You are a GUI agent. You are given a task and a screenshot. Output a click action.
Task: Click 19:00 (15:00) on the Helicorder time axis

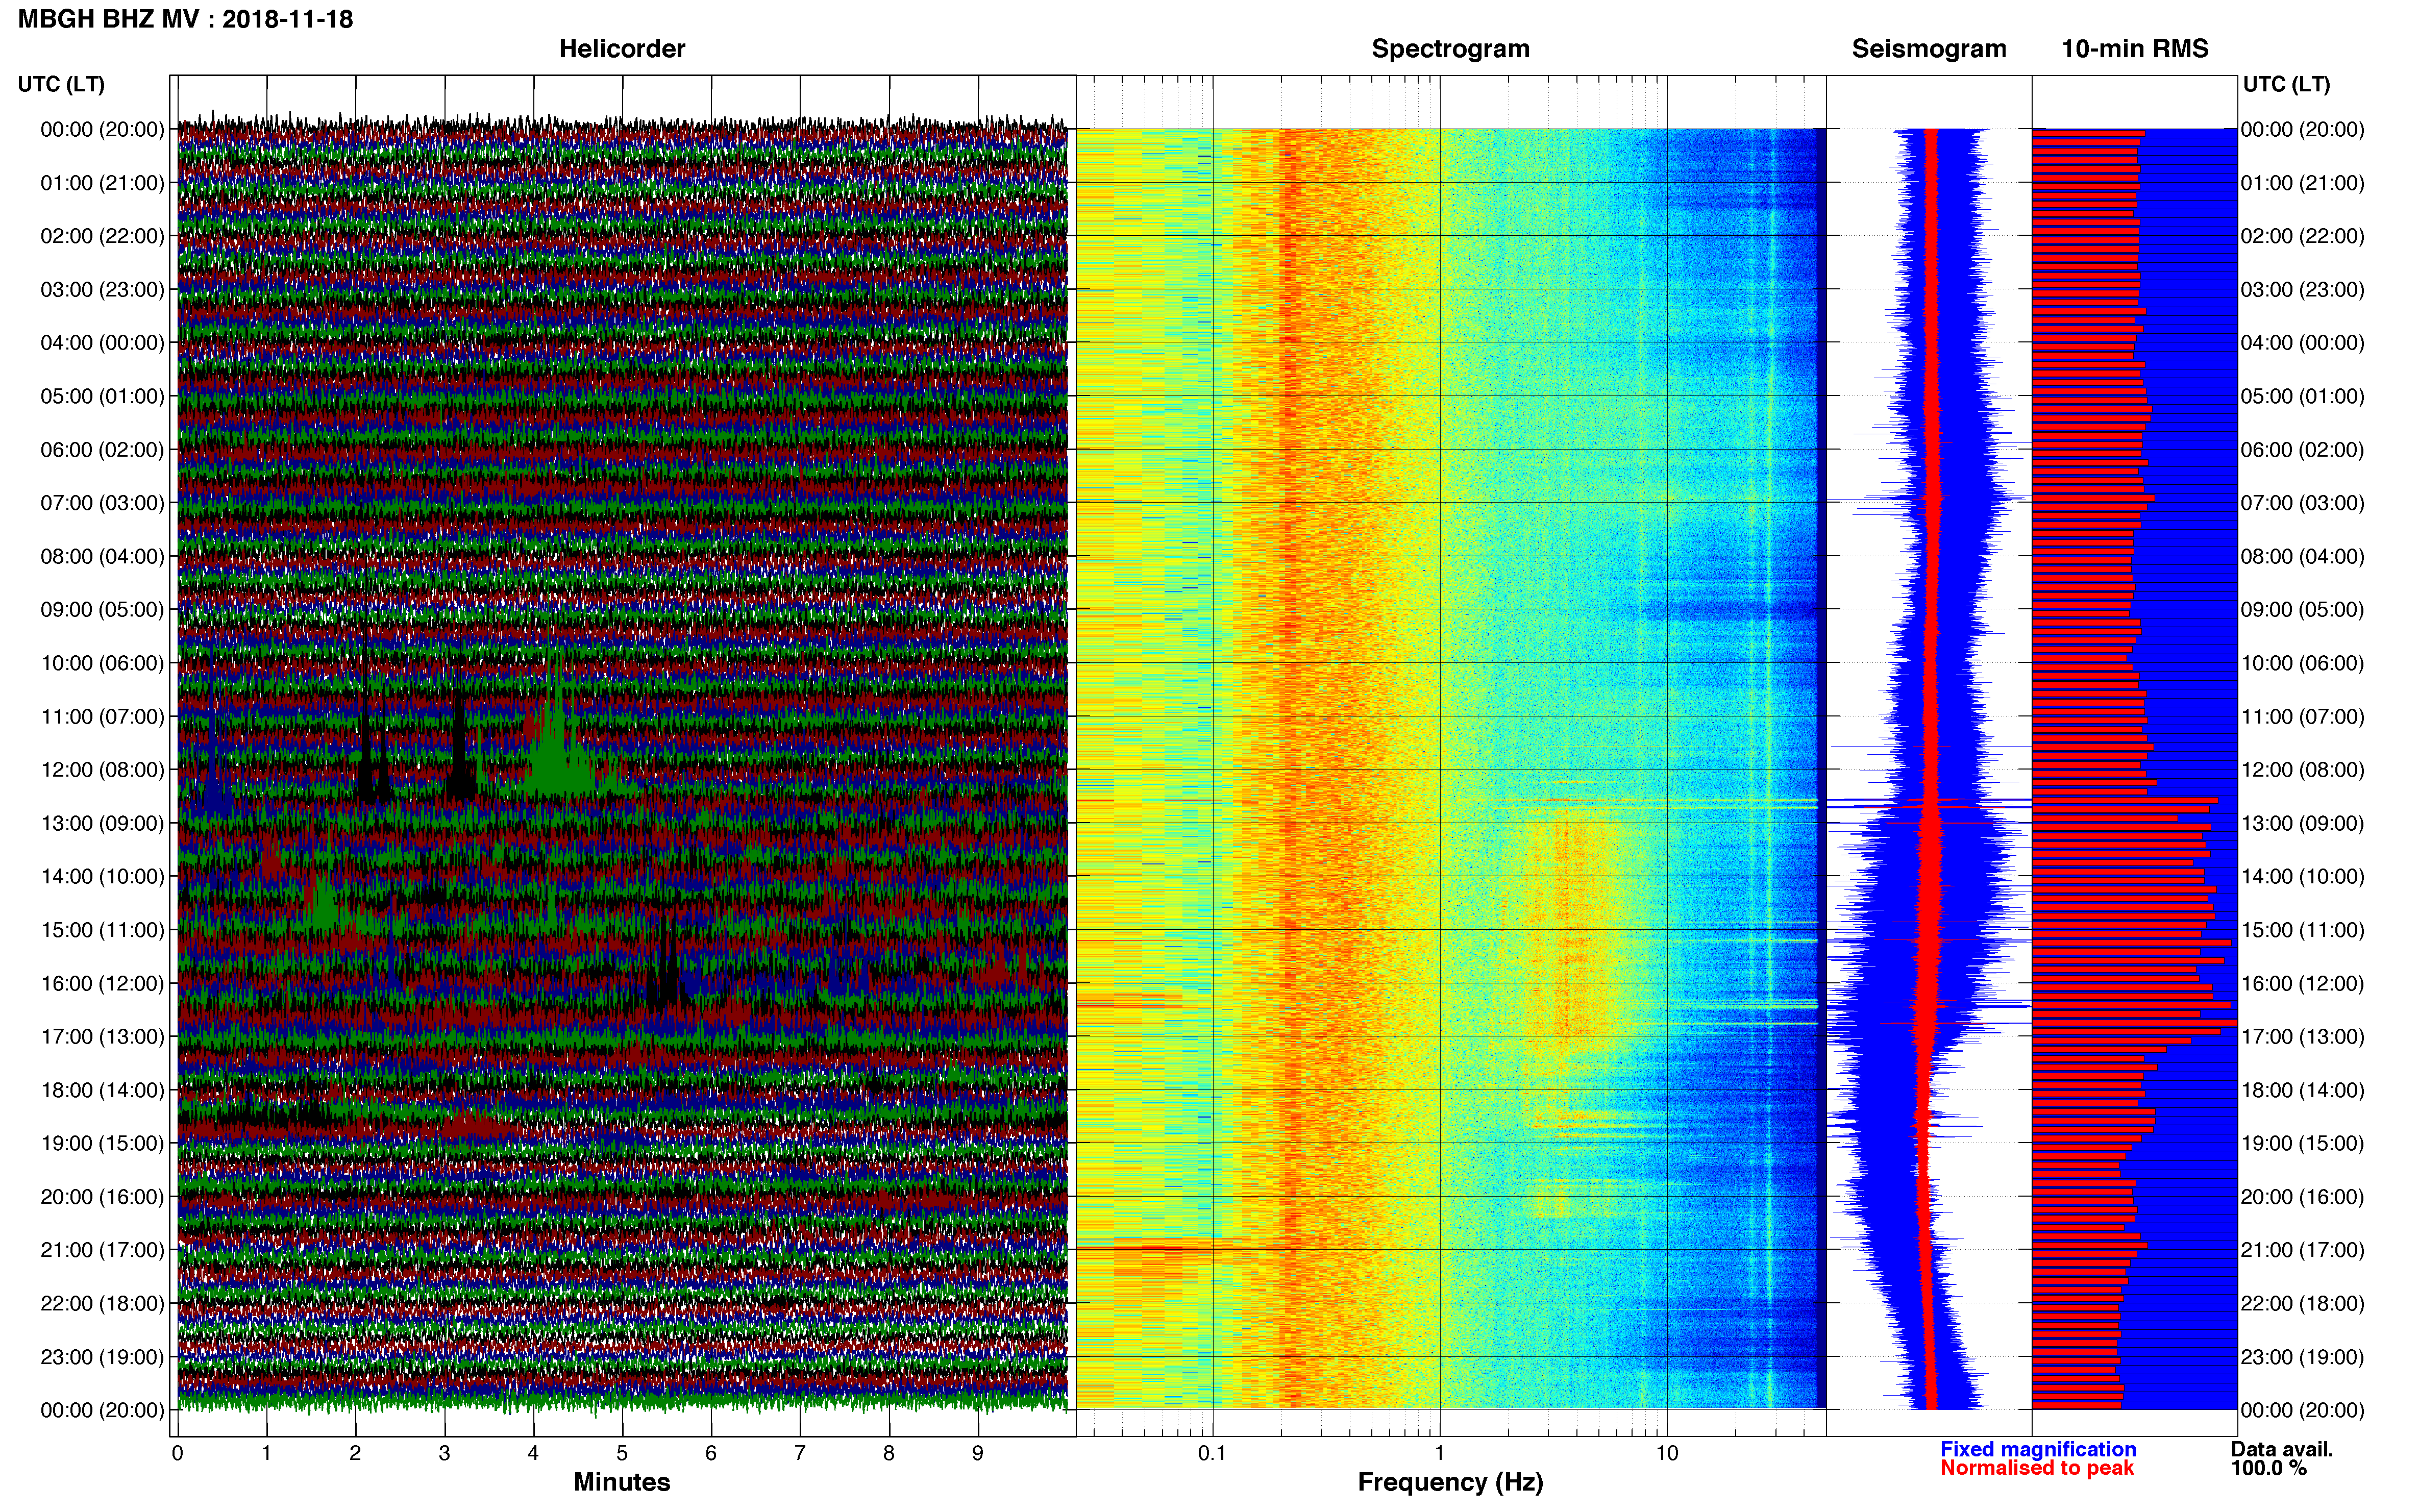102,1143
